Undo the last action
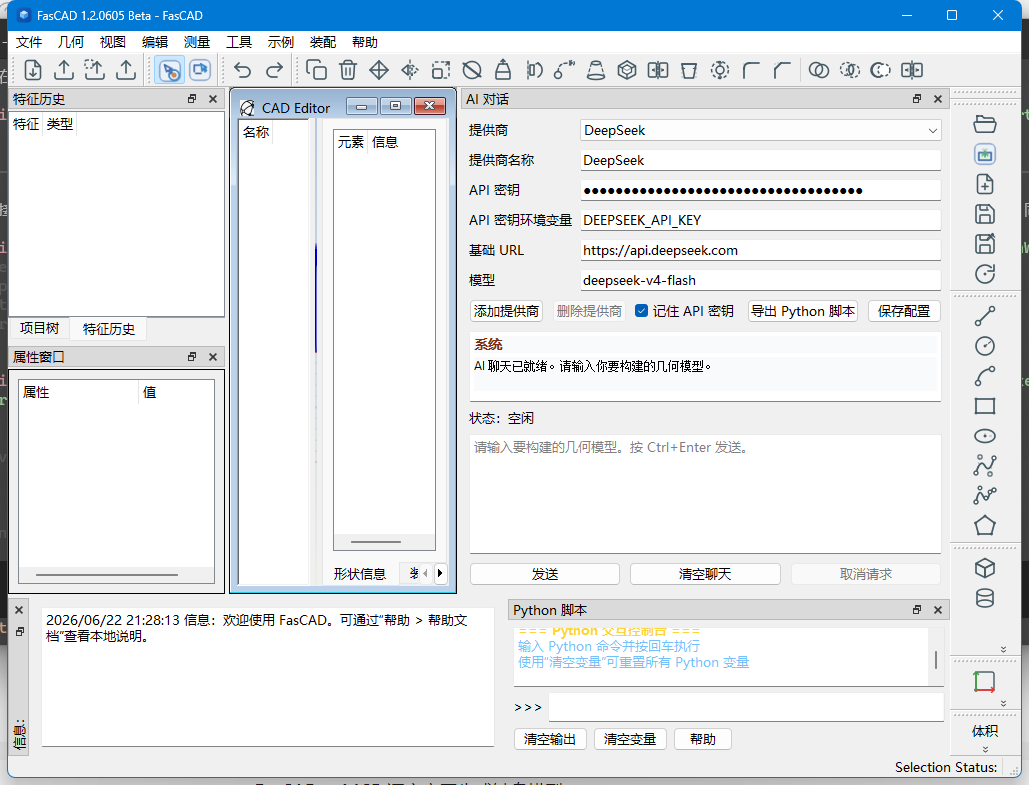 [243, 70]
